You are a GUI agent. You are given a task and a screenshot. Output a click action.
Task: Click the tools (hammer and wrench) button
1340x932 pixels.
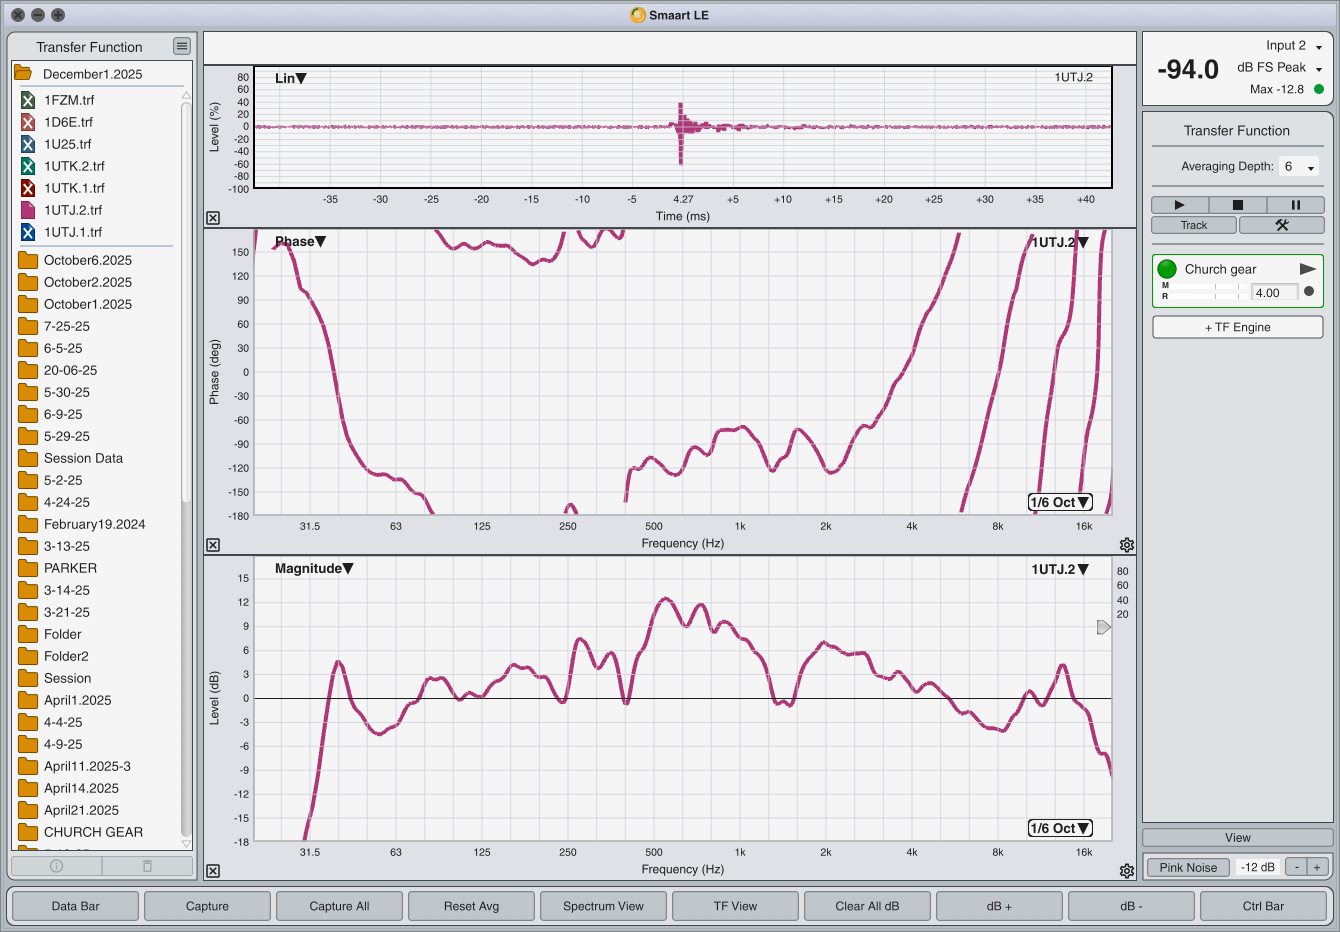click(x=1281, y=225)
